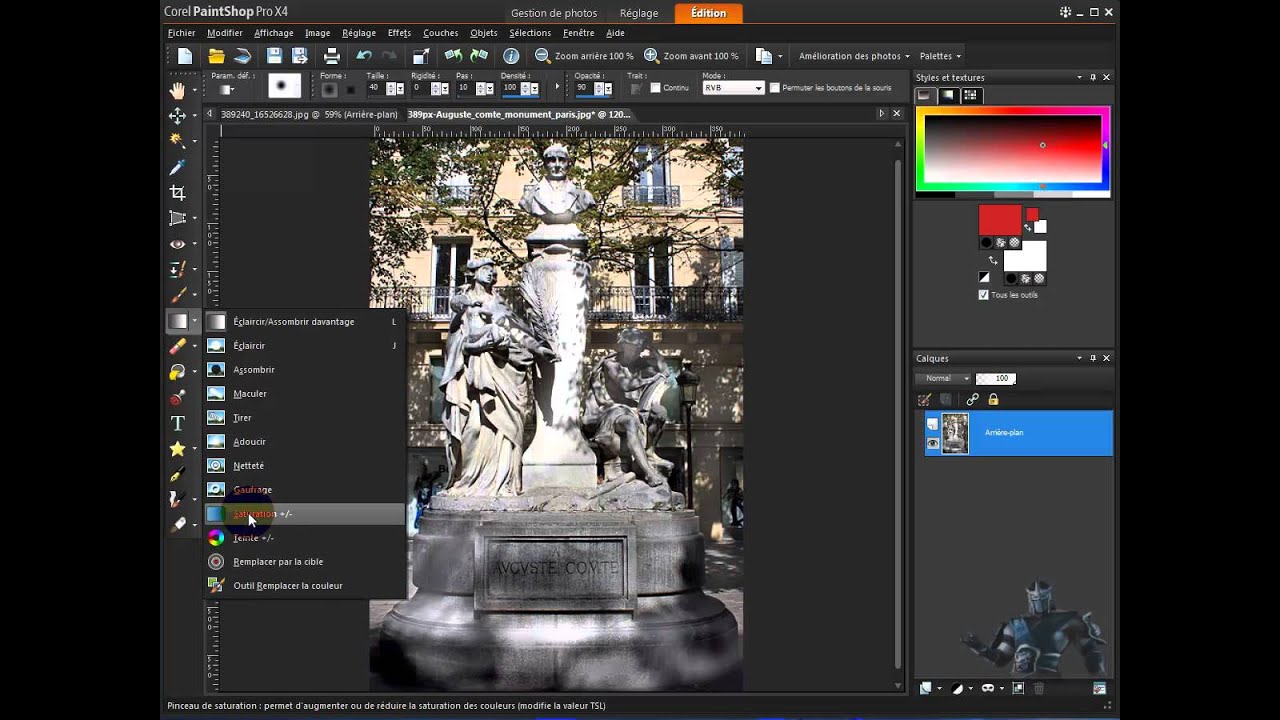Switch to Réglage workspace tab
Viewport: 1280px width, 720px height.
(x=639, y=13)
